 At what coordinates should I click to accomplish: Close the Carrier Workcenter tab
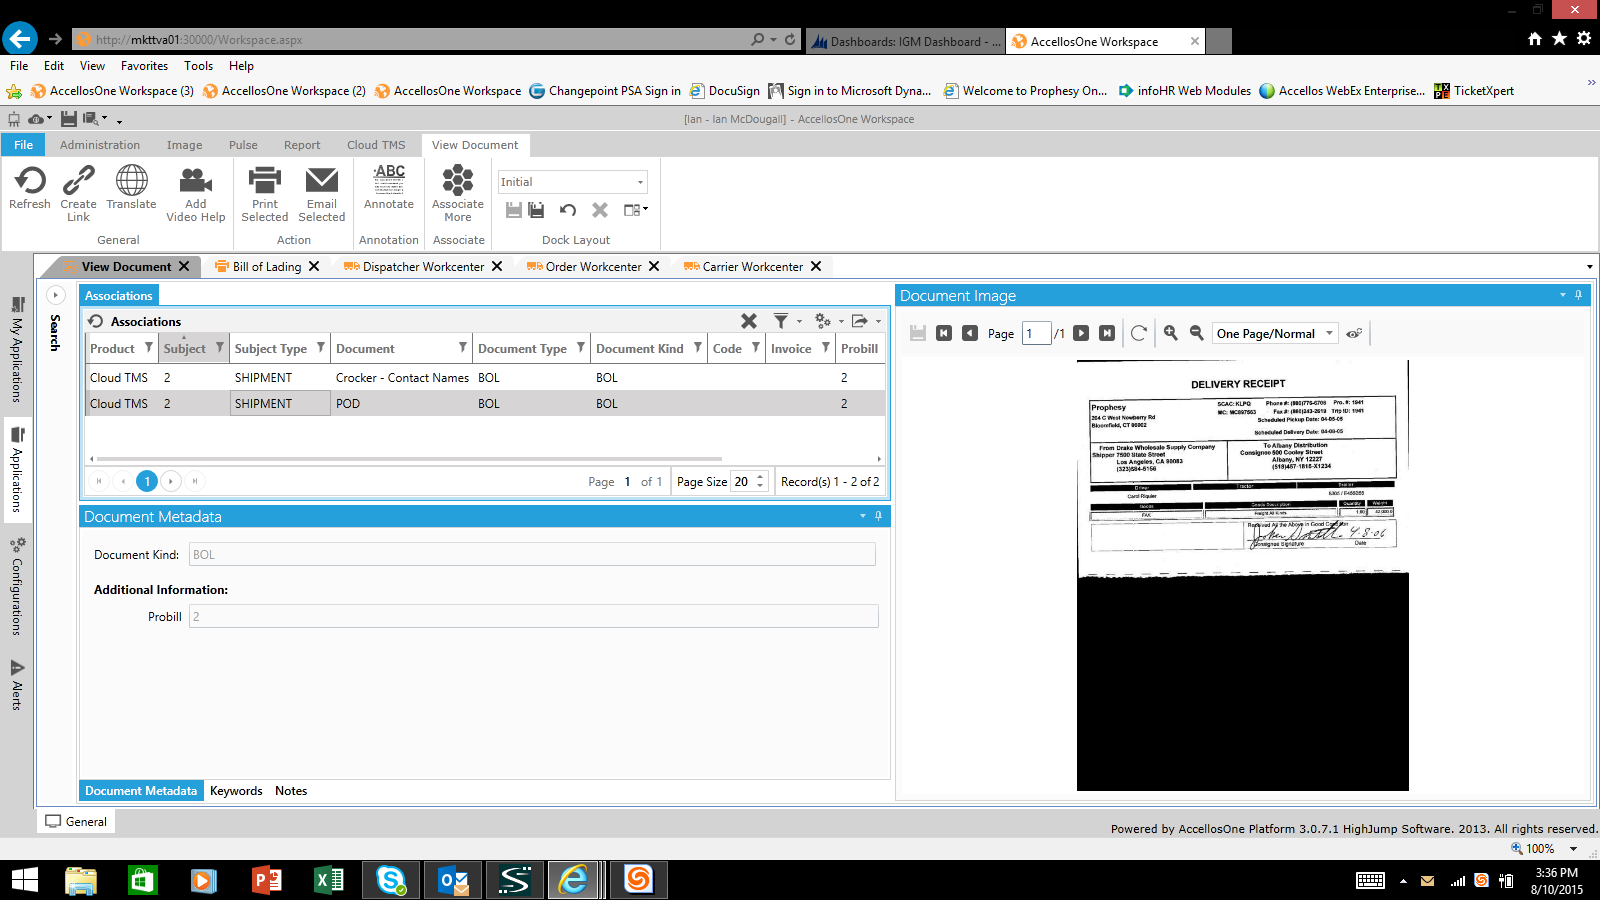coord(816,266)
